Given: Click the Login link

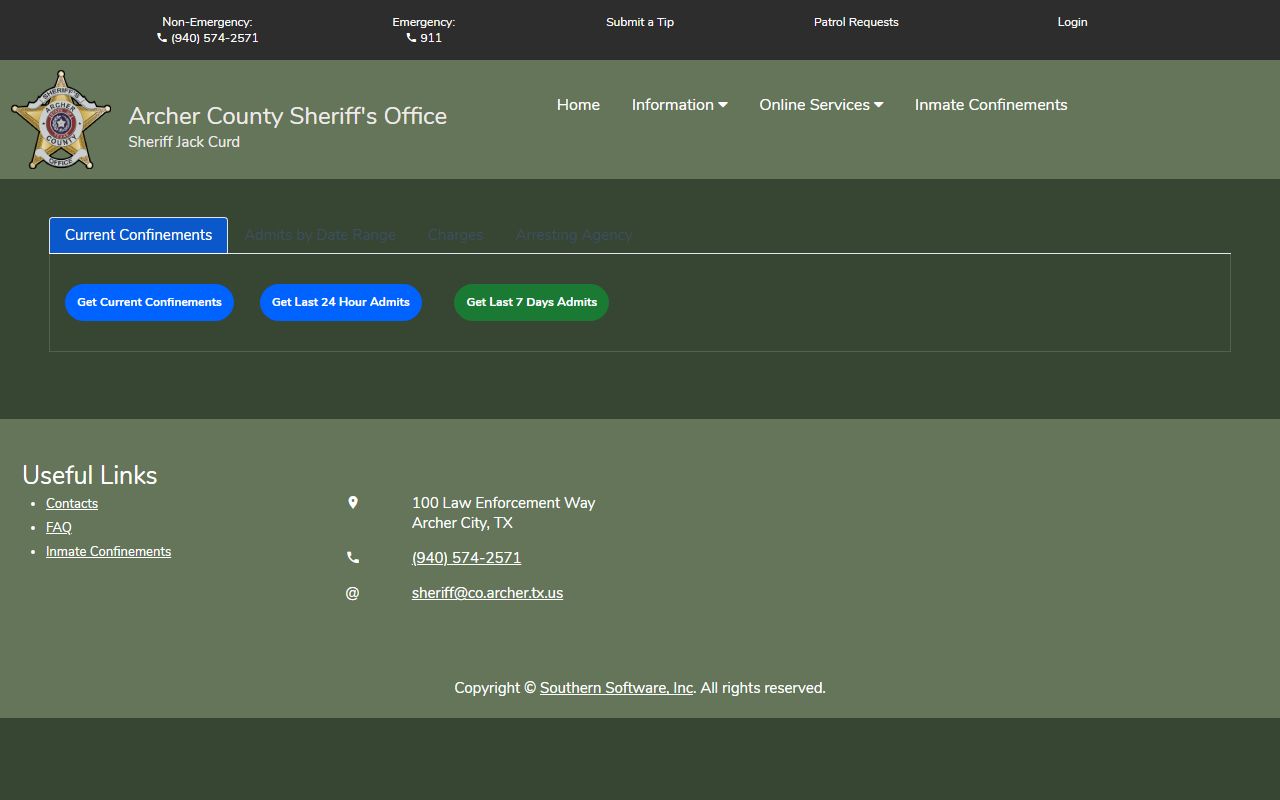Looking at the screenshot, I should point(1072,22).
